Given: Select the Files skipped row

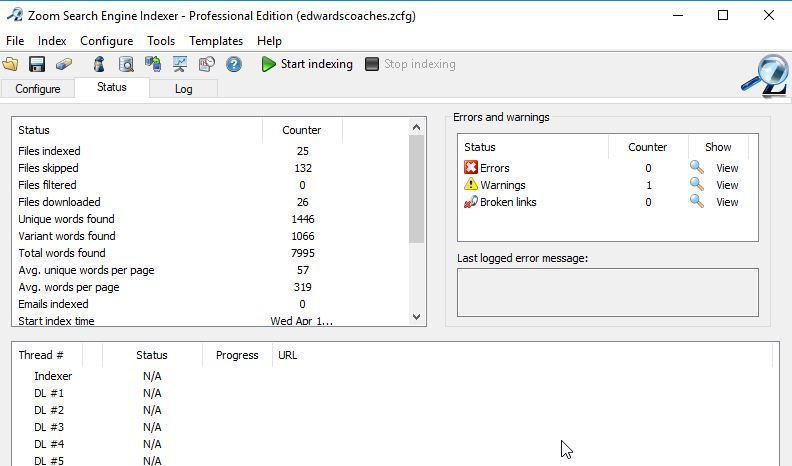Looking at the screenshot, I should pyautogui.click(x=212, y=168).
